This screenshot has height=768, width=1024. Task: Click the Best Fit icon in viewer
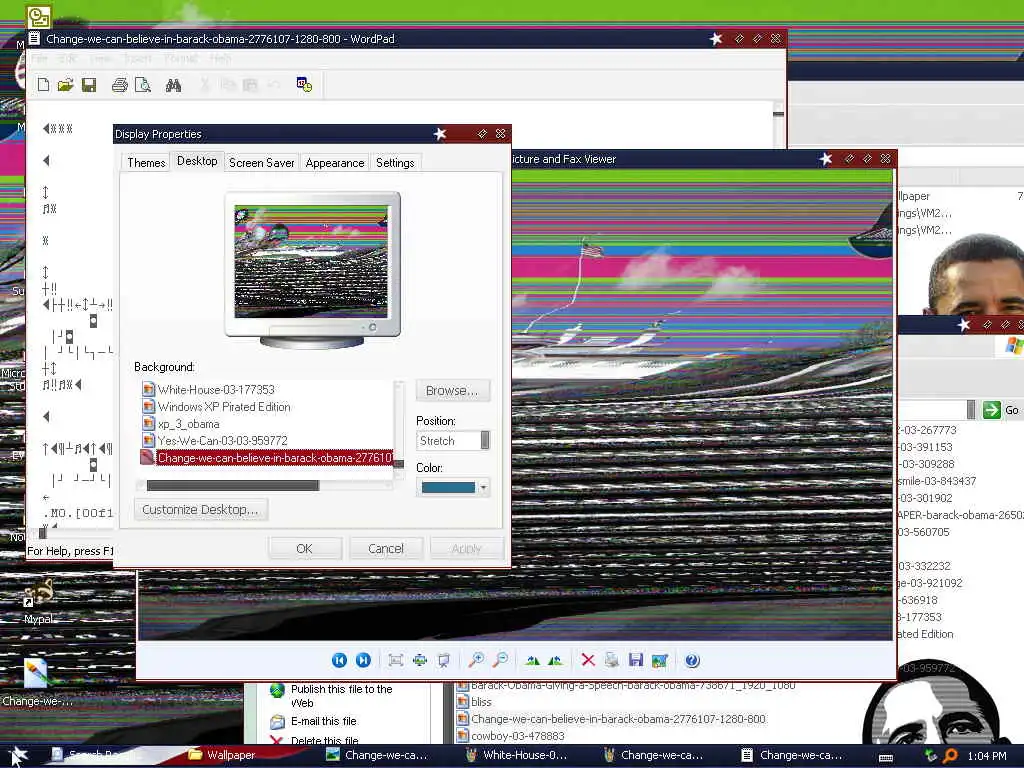pos(395,660)
